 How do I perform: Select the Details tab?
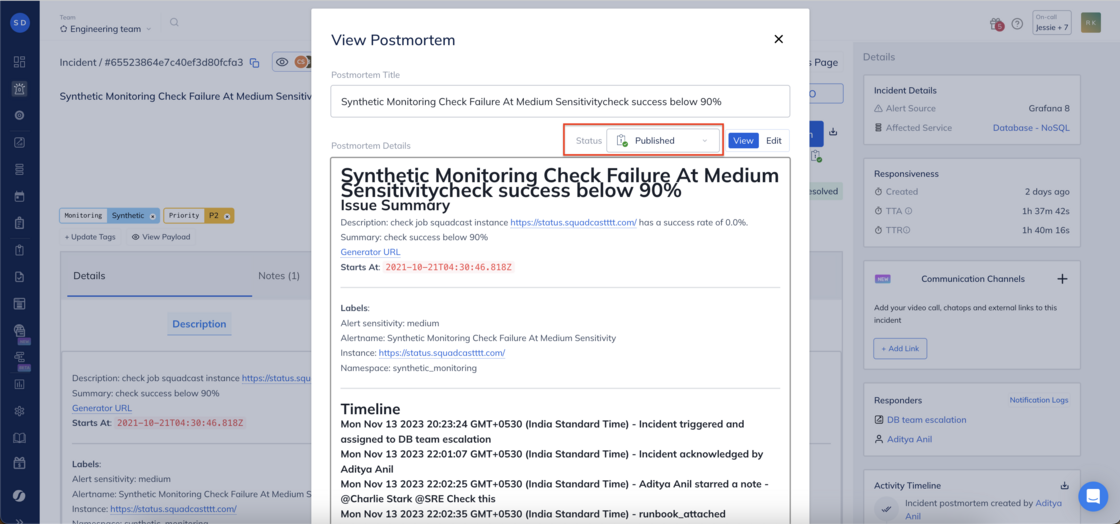pos(89,276)
